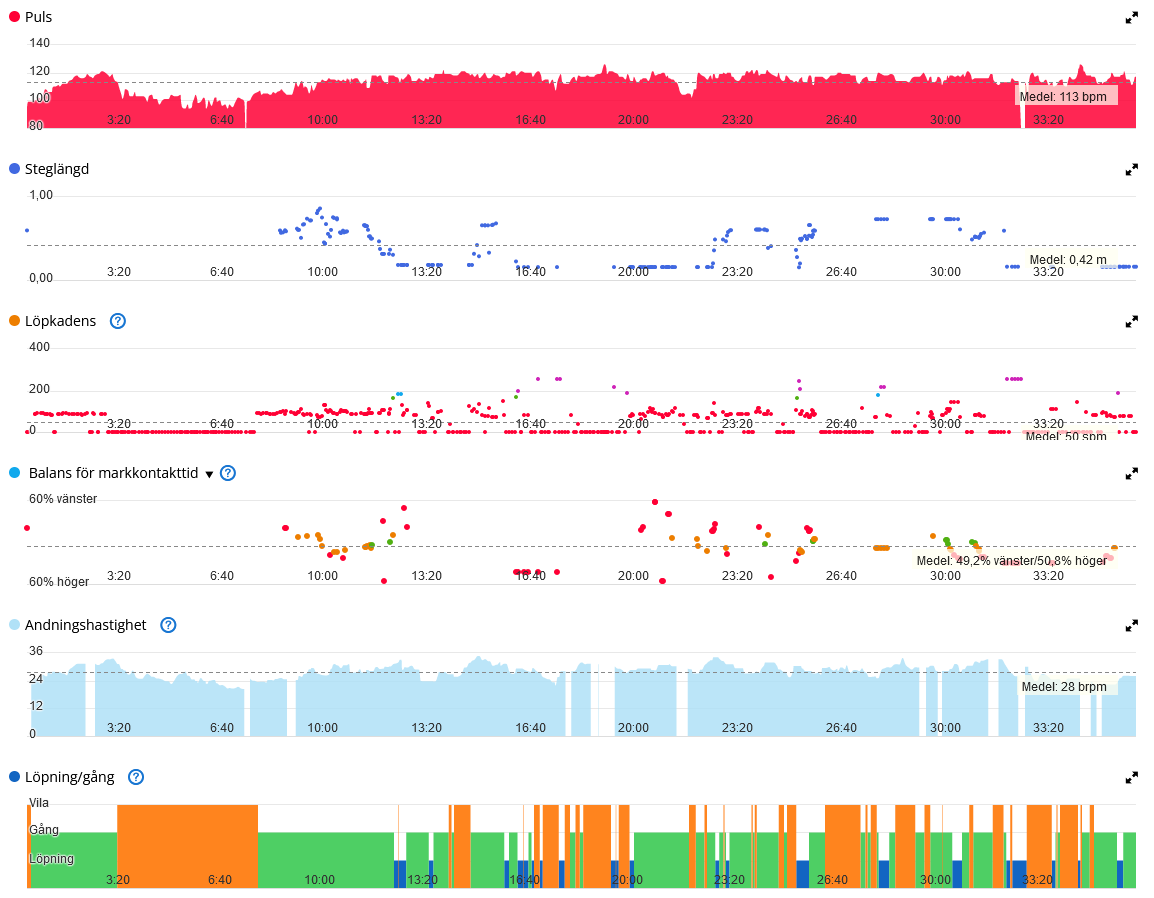Click the 140 axis value on Puls chart
This screenshot has width=1154, height=898.
tap(40, 43)
